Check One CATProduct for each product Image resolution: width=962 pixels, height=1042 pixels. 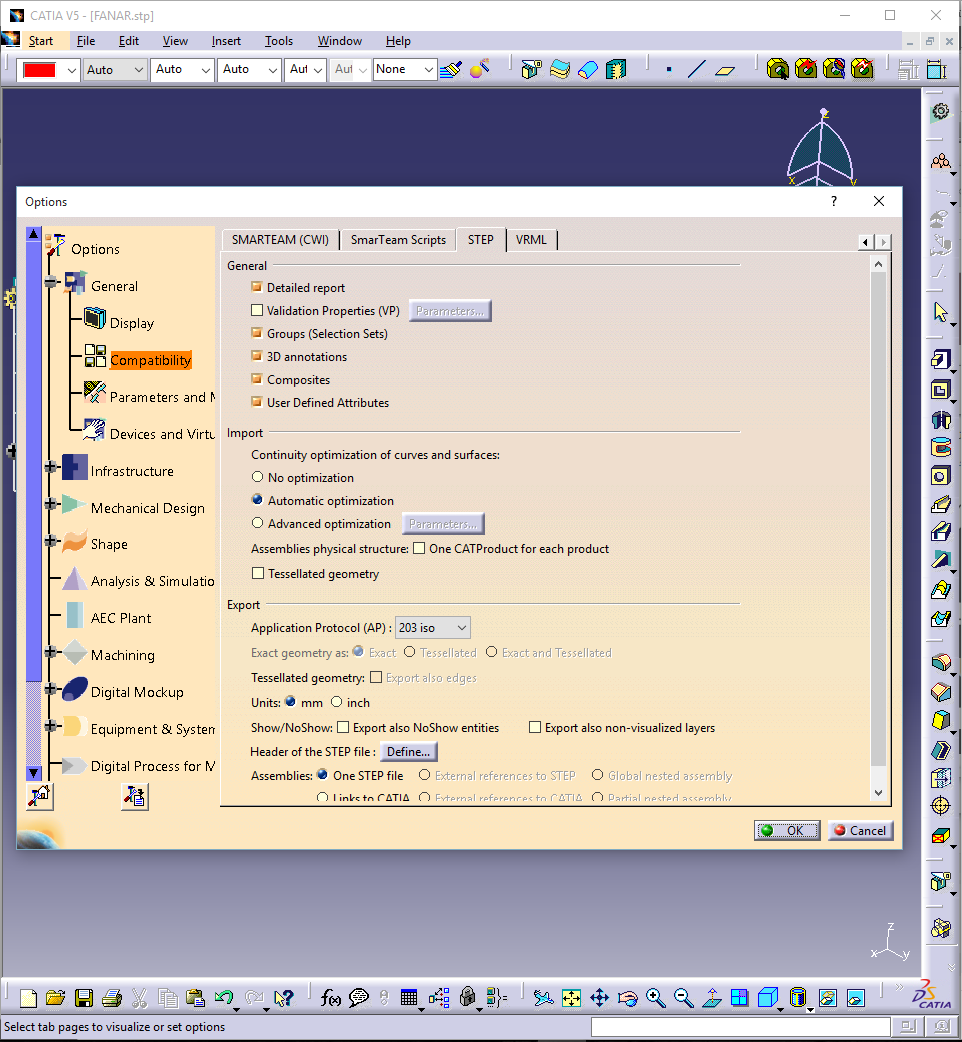click(x=419, y=548)
